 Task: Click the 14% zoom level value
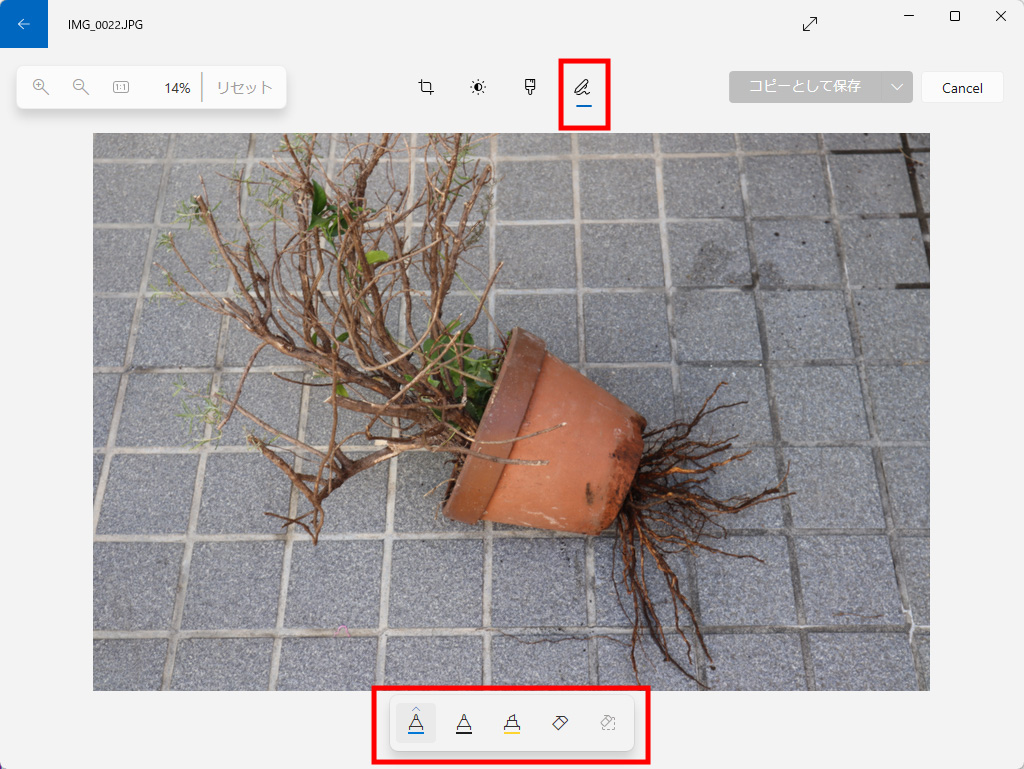177,88
